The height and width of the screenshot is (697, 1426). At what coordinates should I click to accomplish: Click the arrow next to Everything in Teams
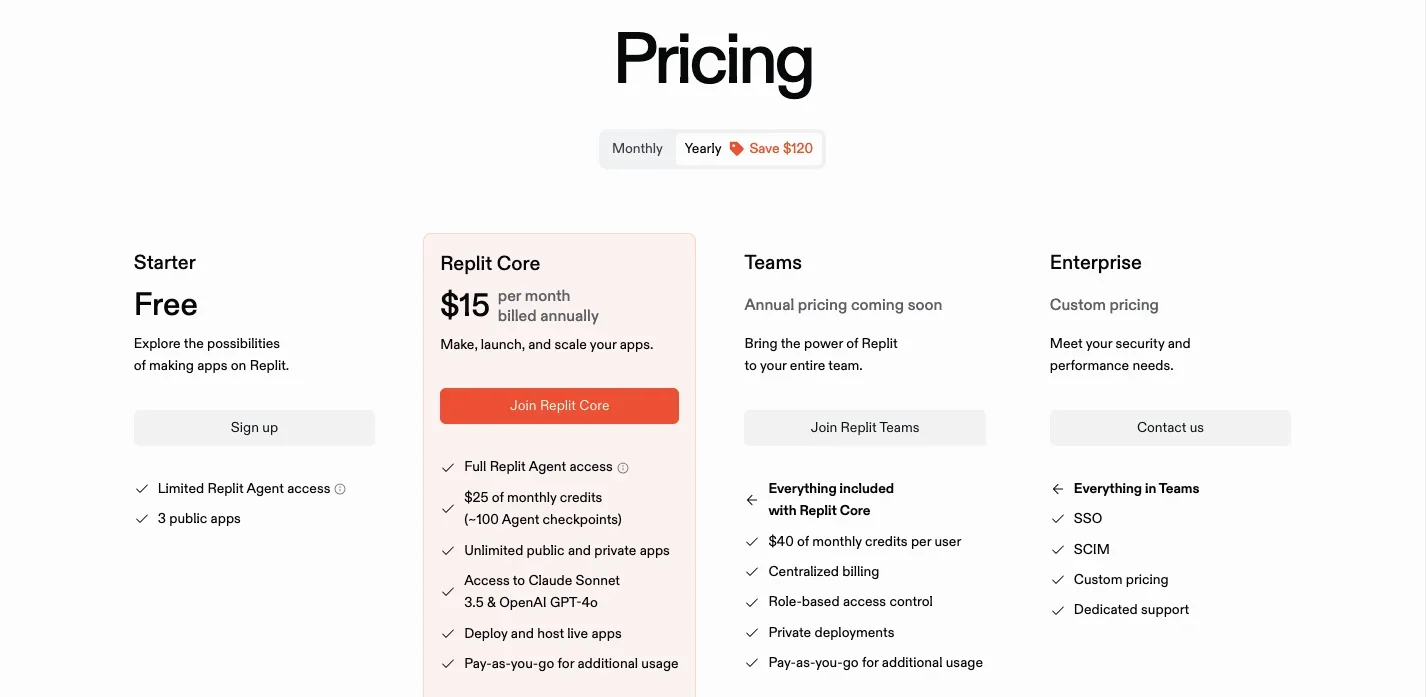pos(1057,488)
